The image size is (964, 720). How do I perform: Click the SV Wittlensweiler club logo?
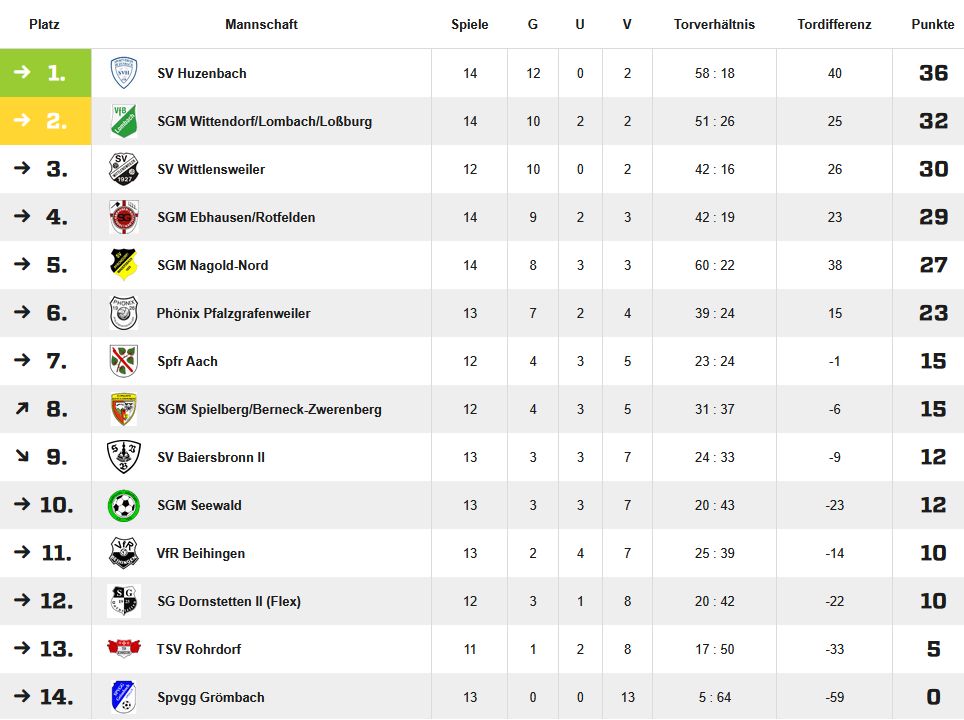click(124, 169)
